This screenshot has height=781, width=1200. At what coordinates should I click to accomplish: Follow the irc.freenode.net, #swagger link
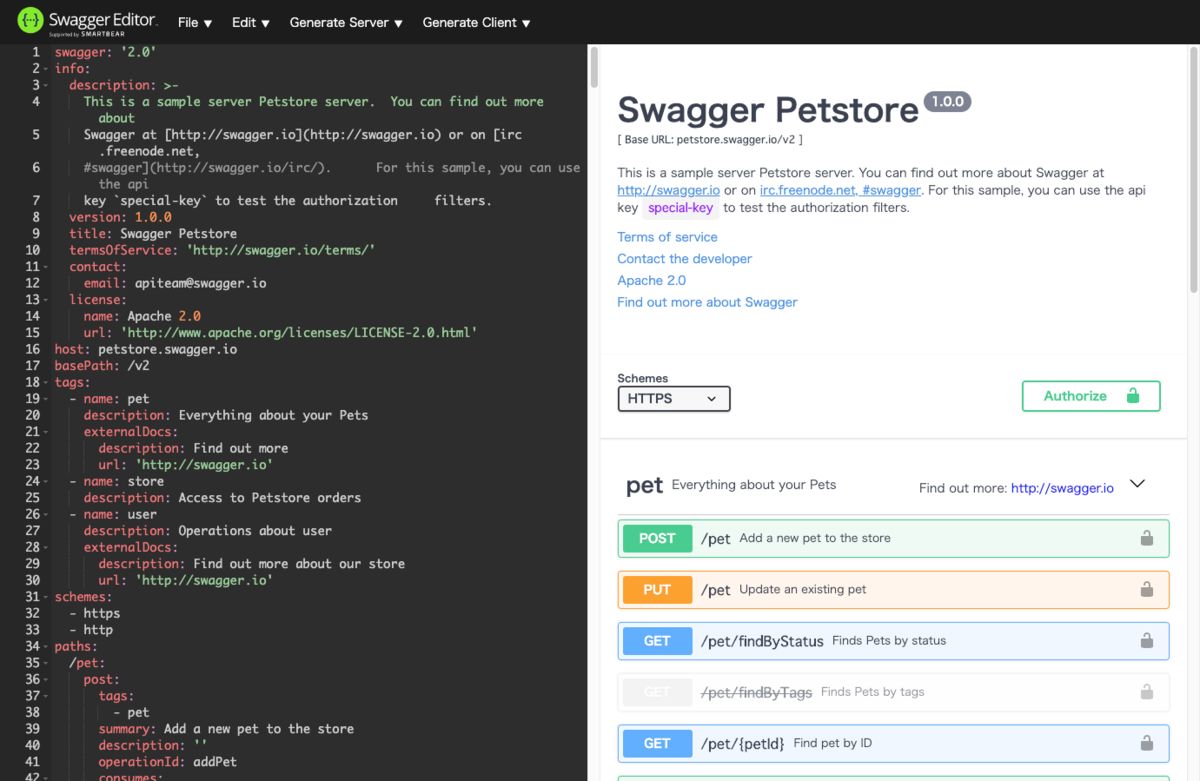pos(840,190)
